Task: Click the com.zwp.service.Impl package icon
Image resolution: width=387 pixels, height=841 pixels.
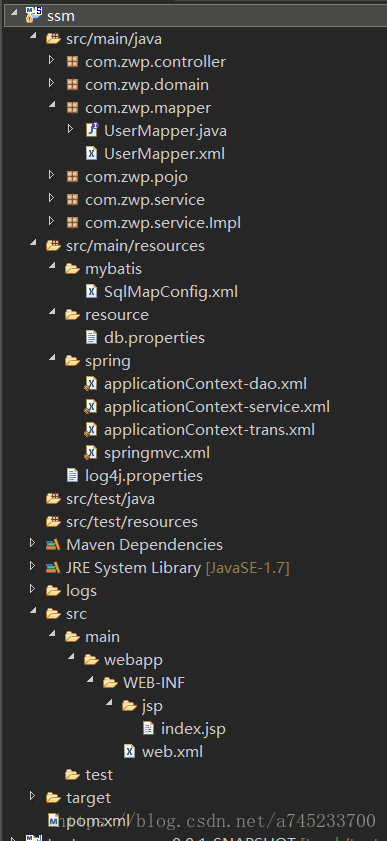Action: 72,223
